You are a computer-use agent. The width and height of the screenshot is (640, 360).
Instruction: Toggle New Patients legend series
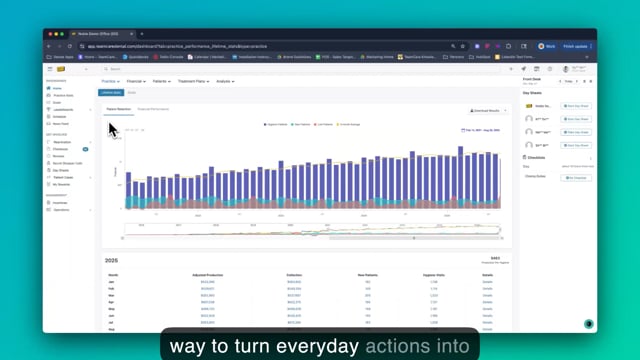coord(300,124)
